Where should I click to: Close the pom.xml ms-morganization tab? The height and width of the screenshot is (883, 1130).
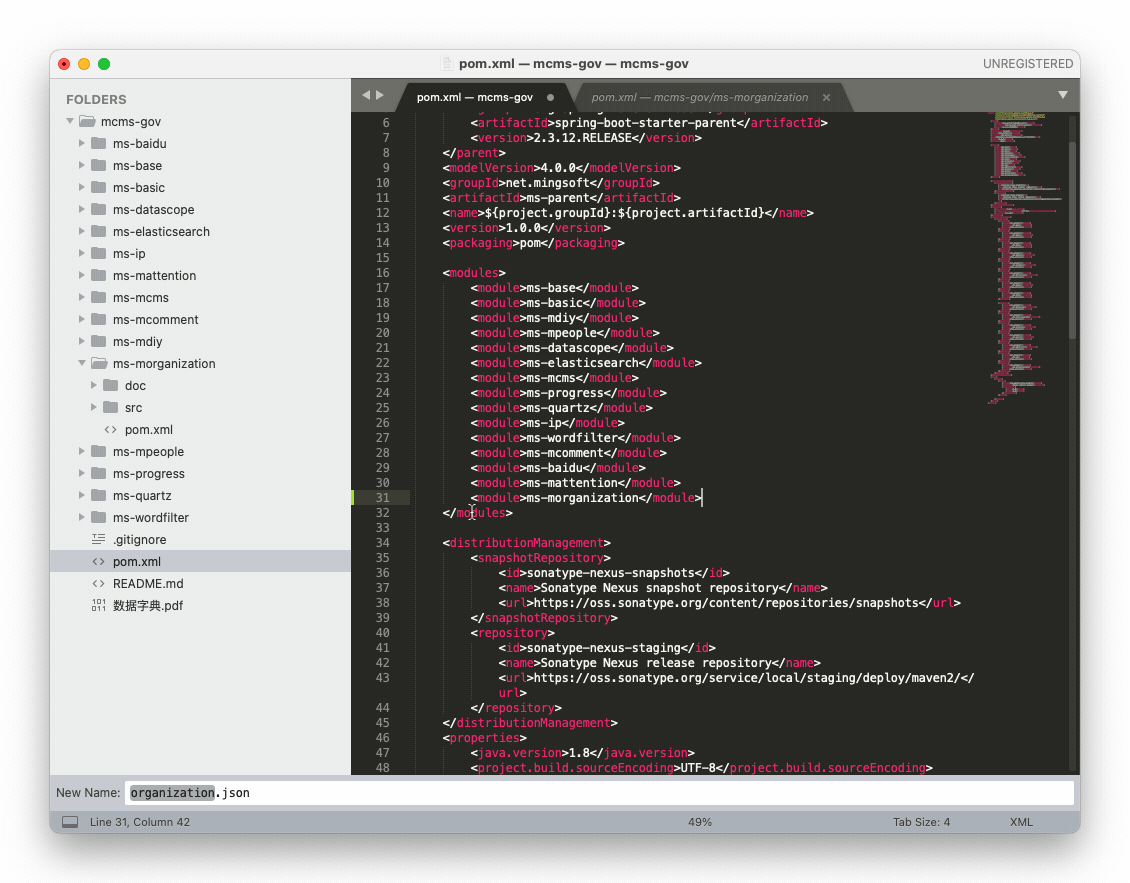point(826,98)
